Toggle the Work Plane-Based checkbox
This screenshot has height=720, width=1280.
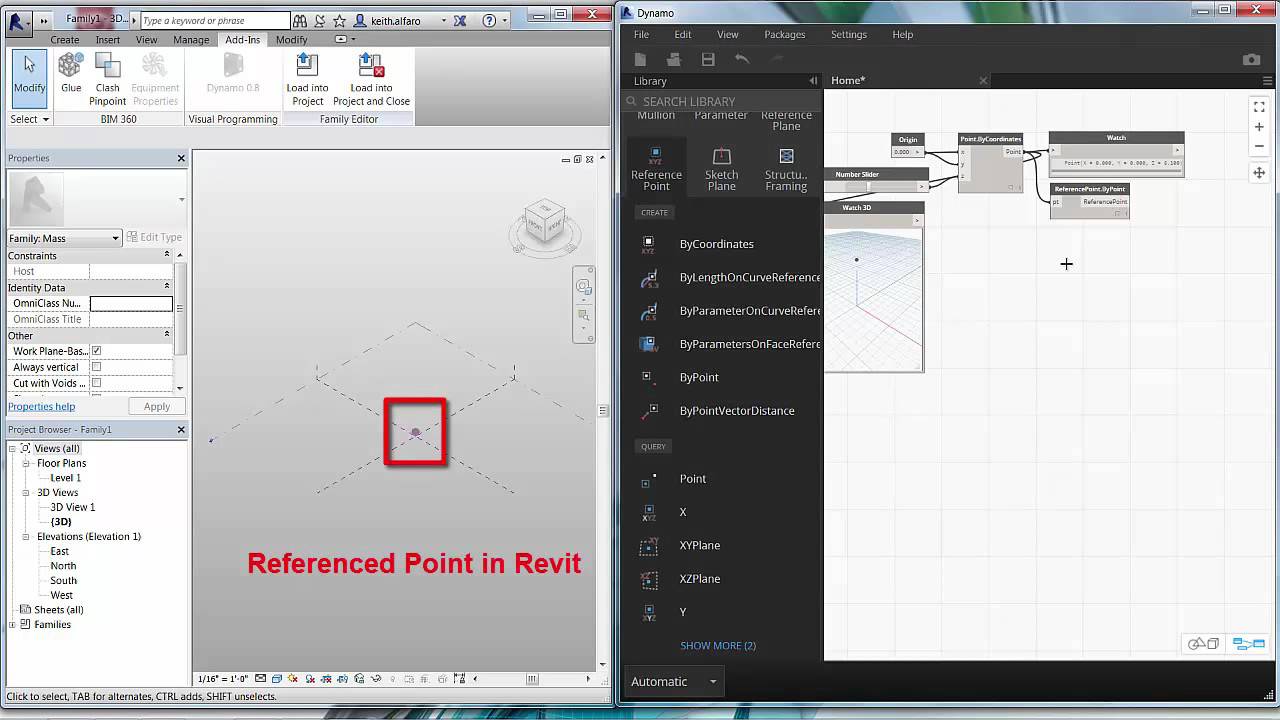pos(95,351)
